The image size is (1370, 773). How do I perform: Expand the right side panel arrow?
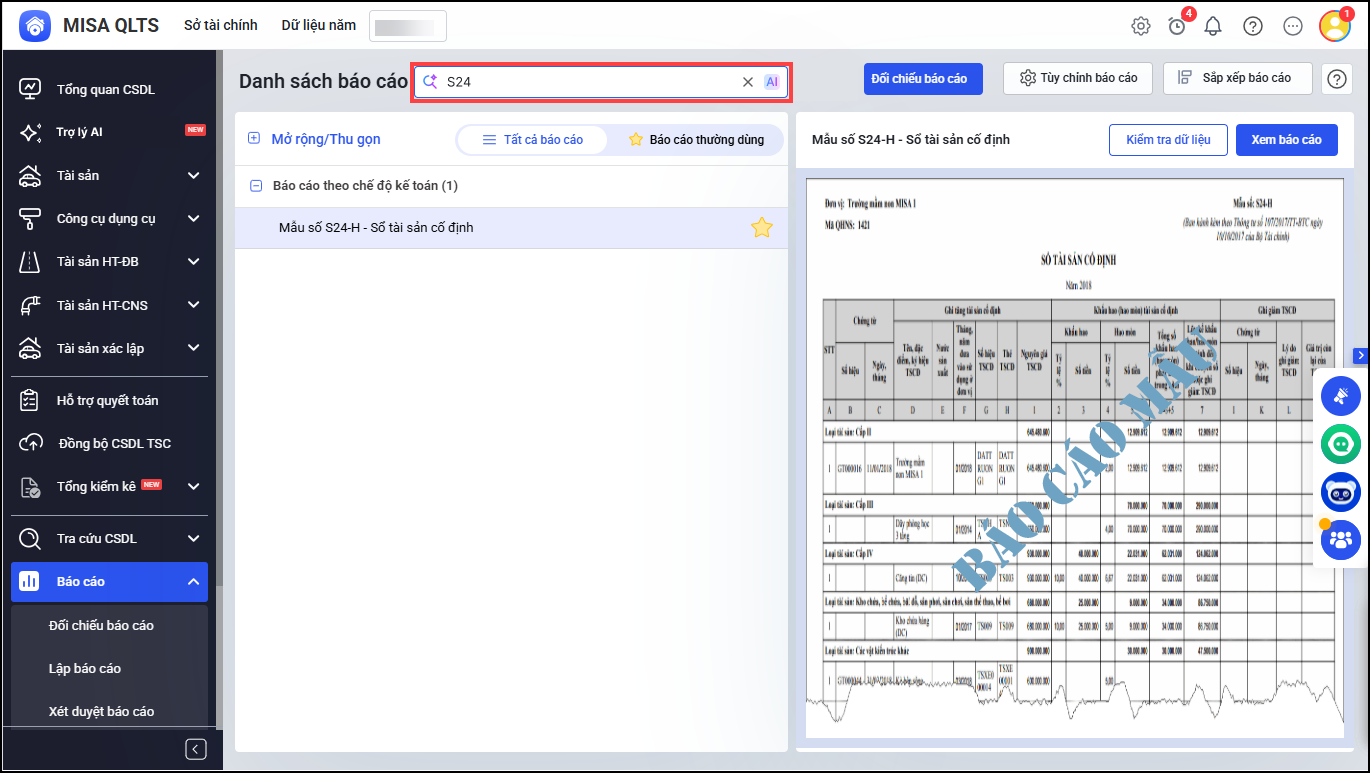point(1360,355)
